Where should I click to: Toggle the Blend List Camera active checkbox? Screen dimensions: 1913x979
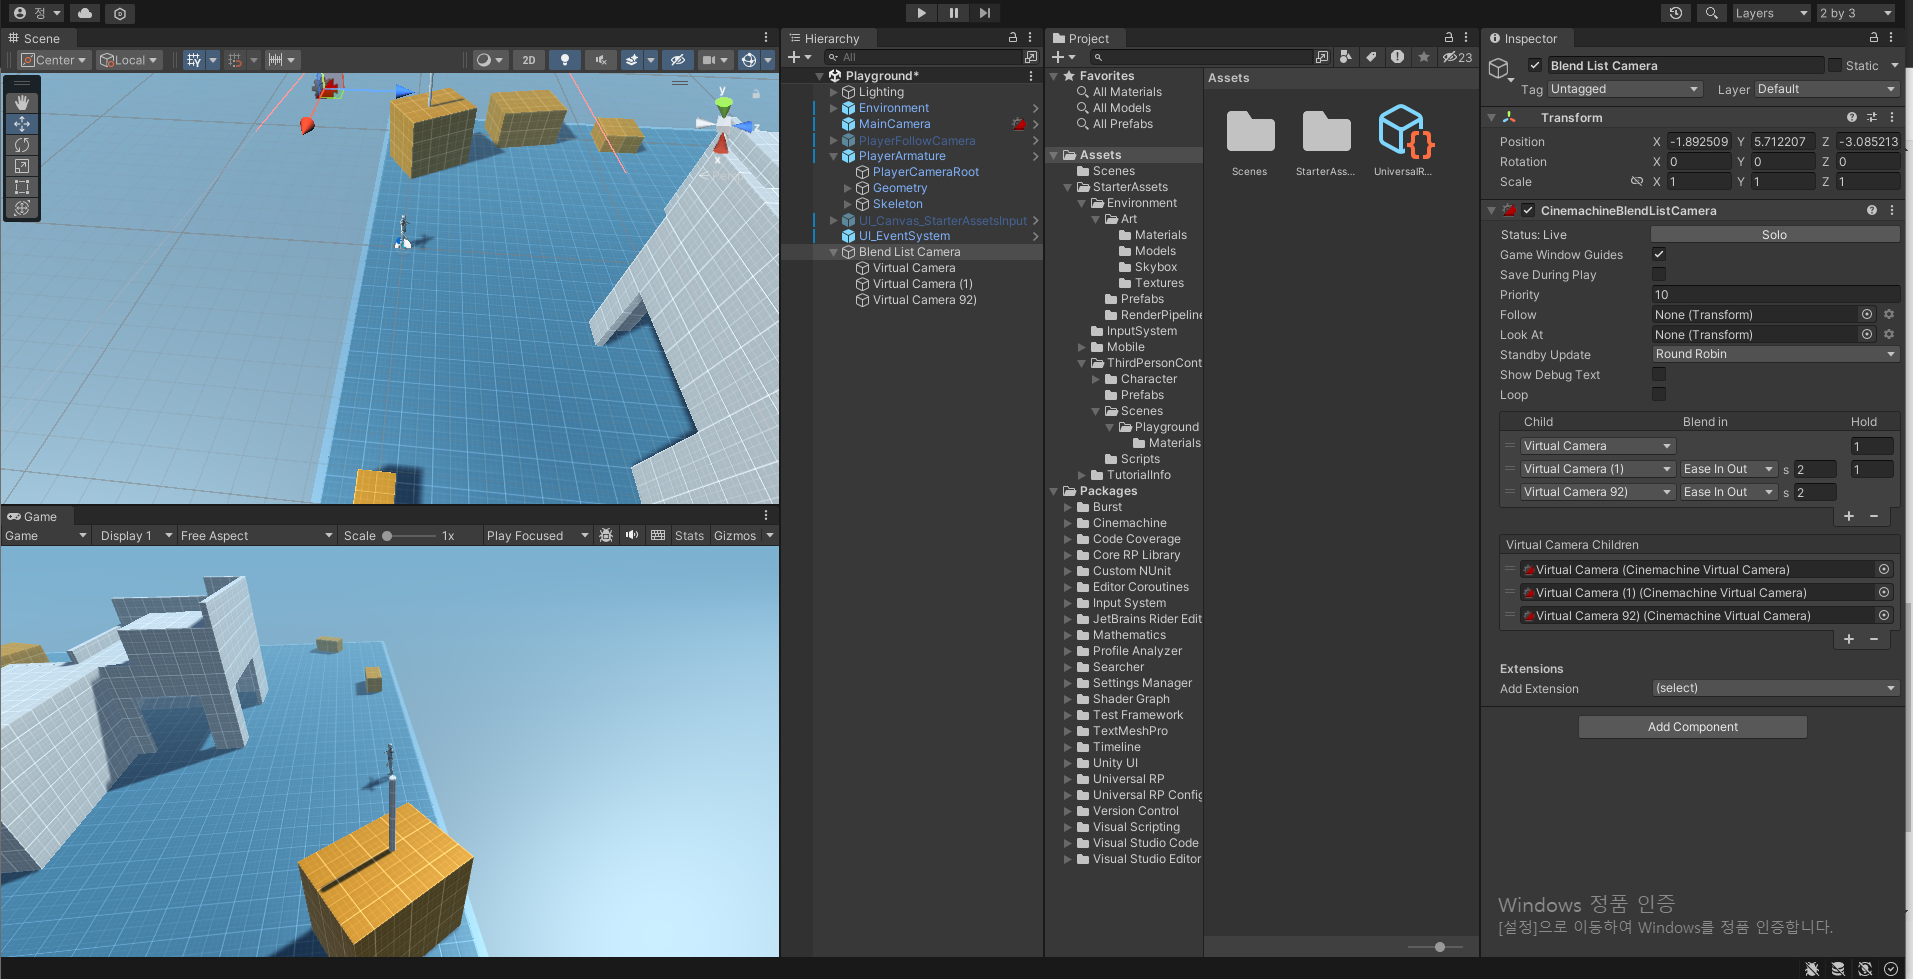point(1535,65)
